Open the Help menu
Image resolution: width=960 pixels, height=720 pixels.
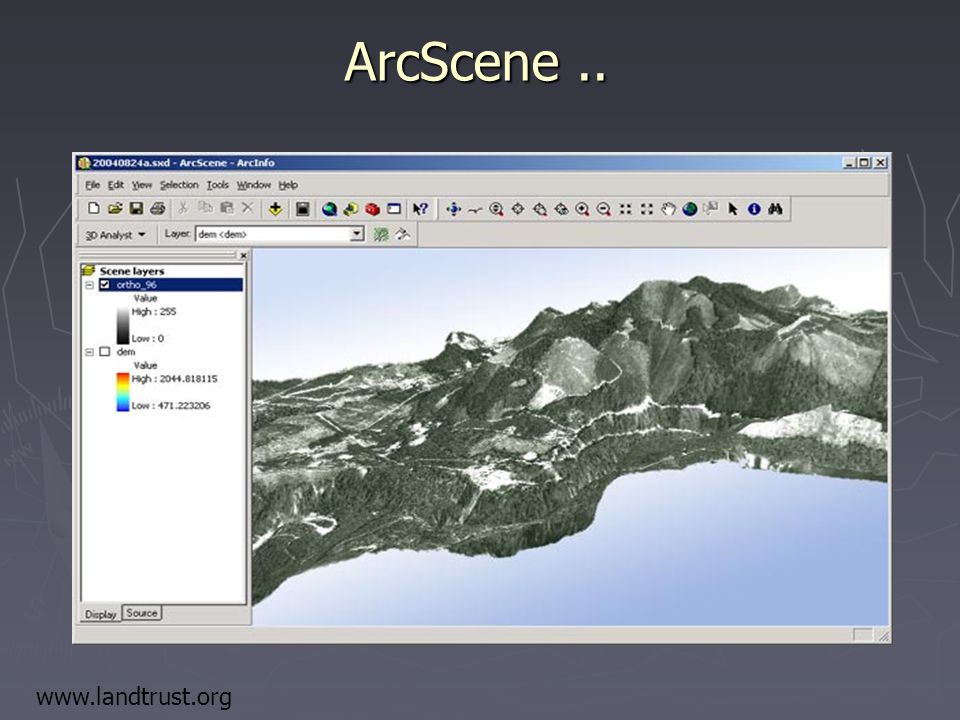[288, 185]
